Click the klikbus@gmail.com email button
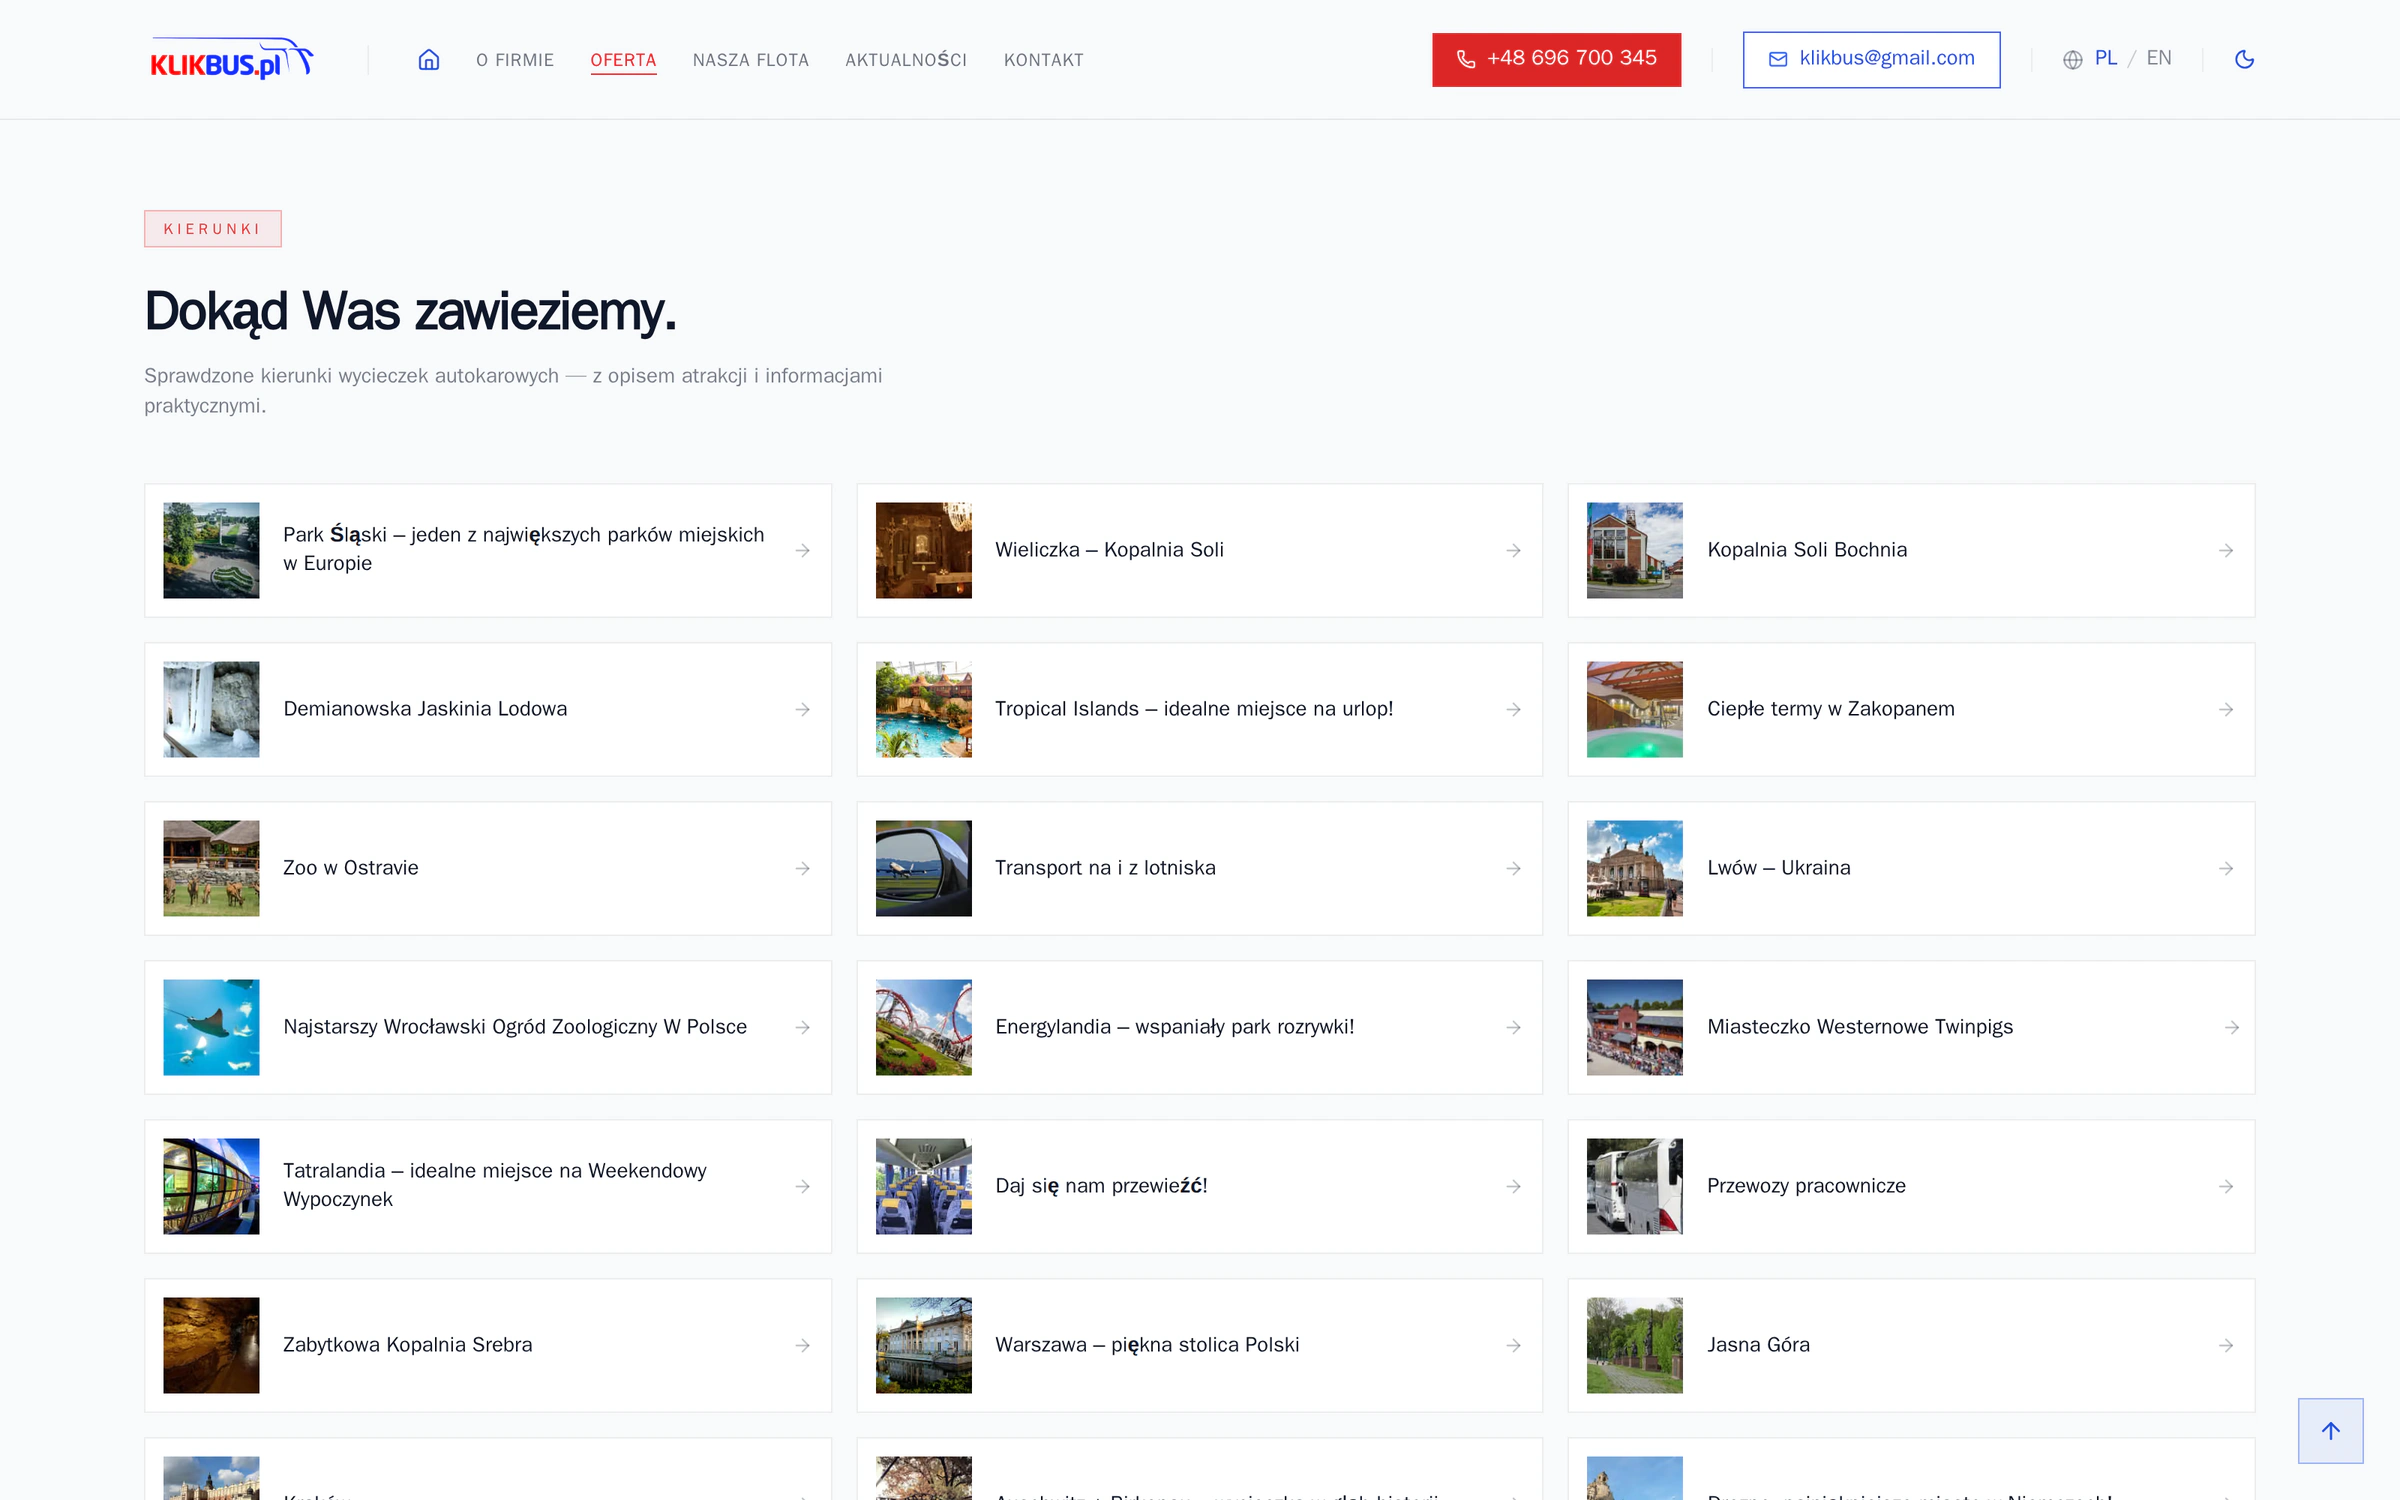The height and width of the screenshot is (1500, 2400). point(1871,60)
